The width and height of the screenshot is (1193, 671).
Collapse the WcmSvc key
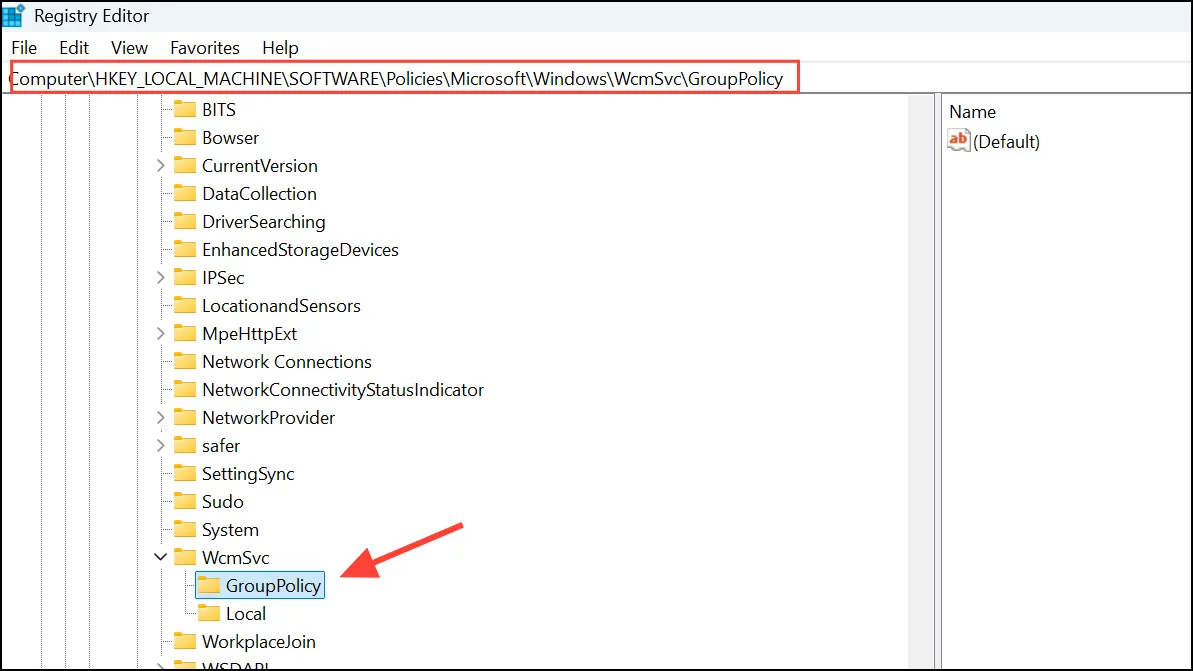coord(161,557)
